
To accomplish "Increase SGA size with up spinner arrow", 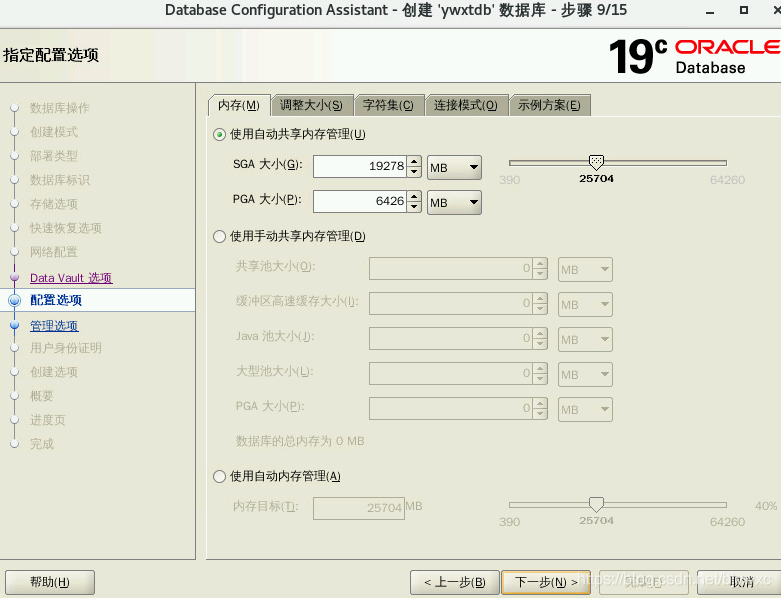I will (414, 161).
